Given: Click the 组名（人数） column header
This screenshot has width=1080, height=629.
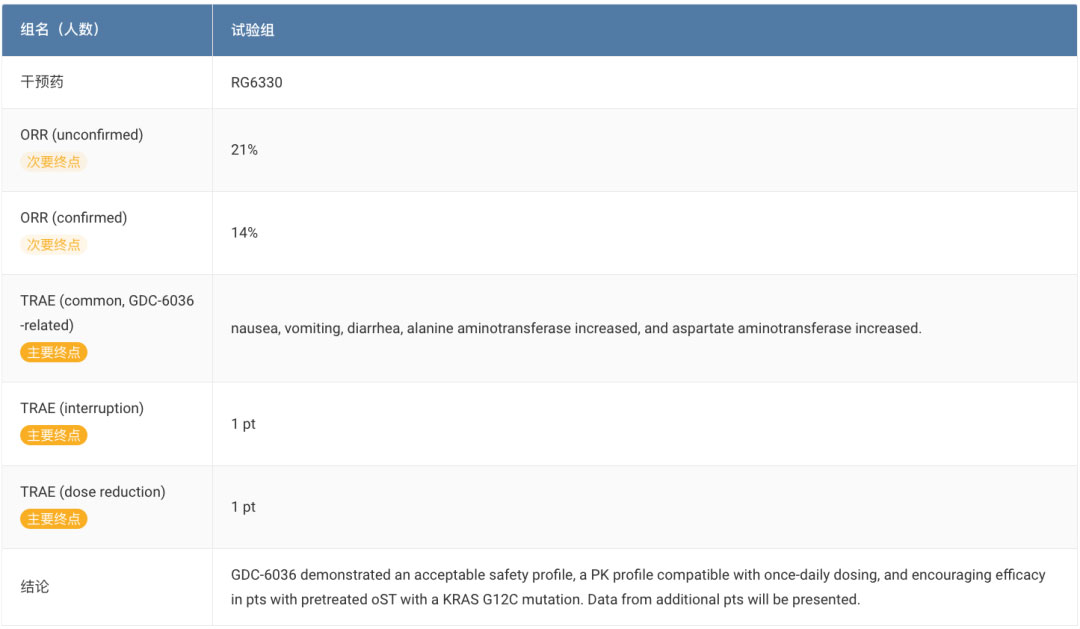Looking at the screenshot, I should pos(59,30).
